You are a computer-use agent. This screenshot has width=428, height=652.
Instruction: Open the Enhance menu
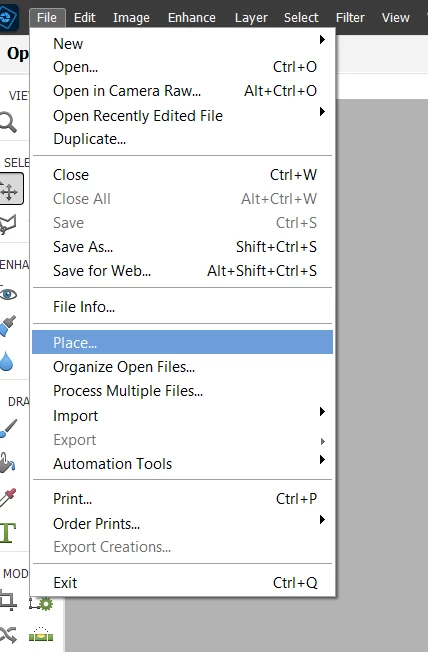(192, 17)
